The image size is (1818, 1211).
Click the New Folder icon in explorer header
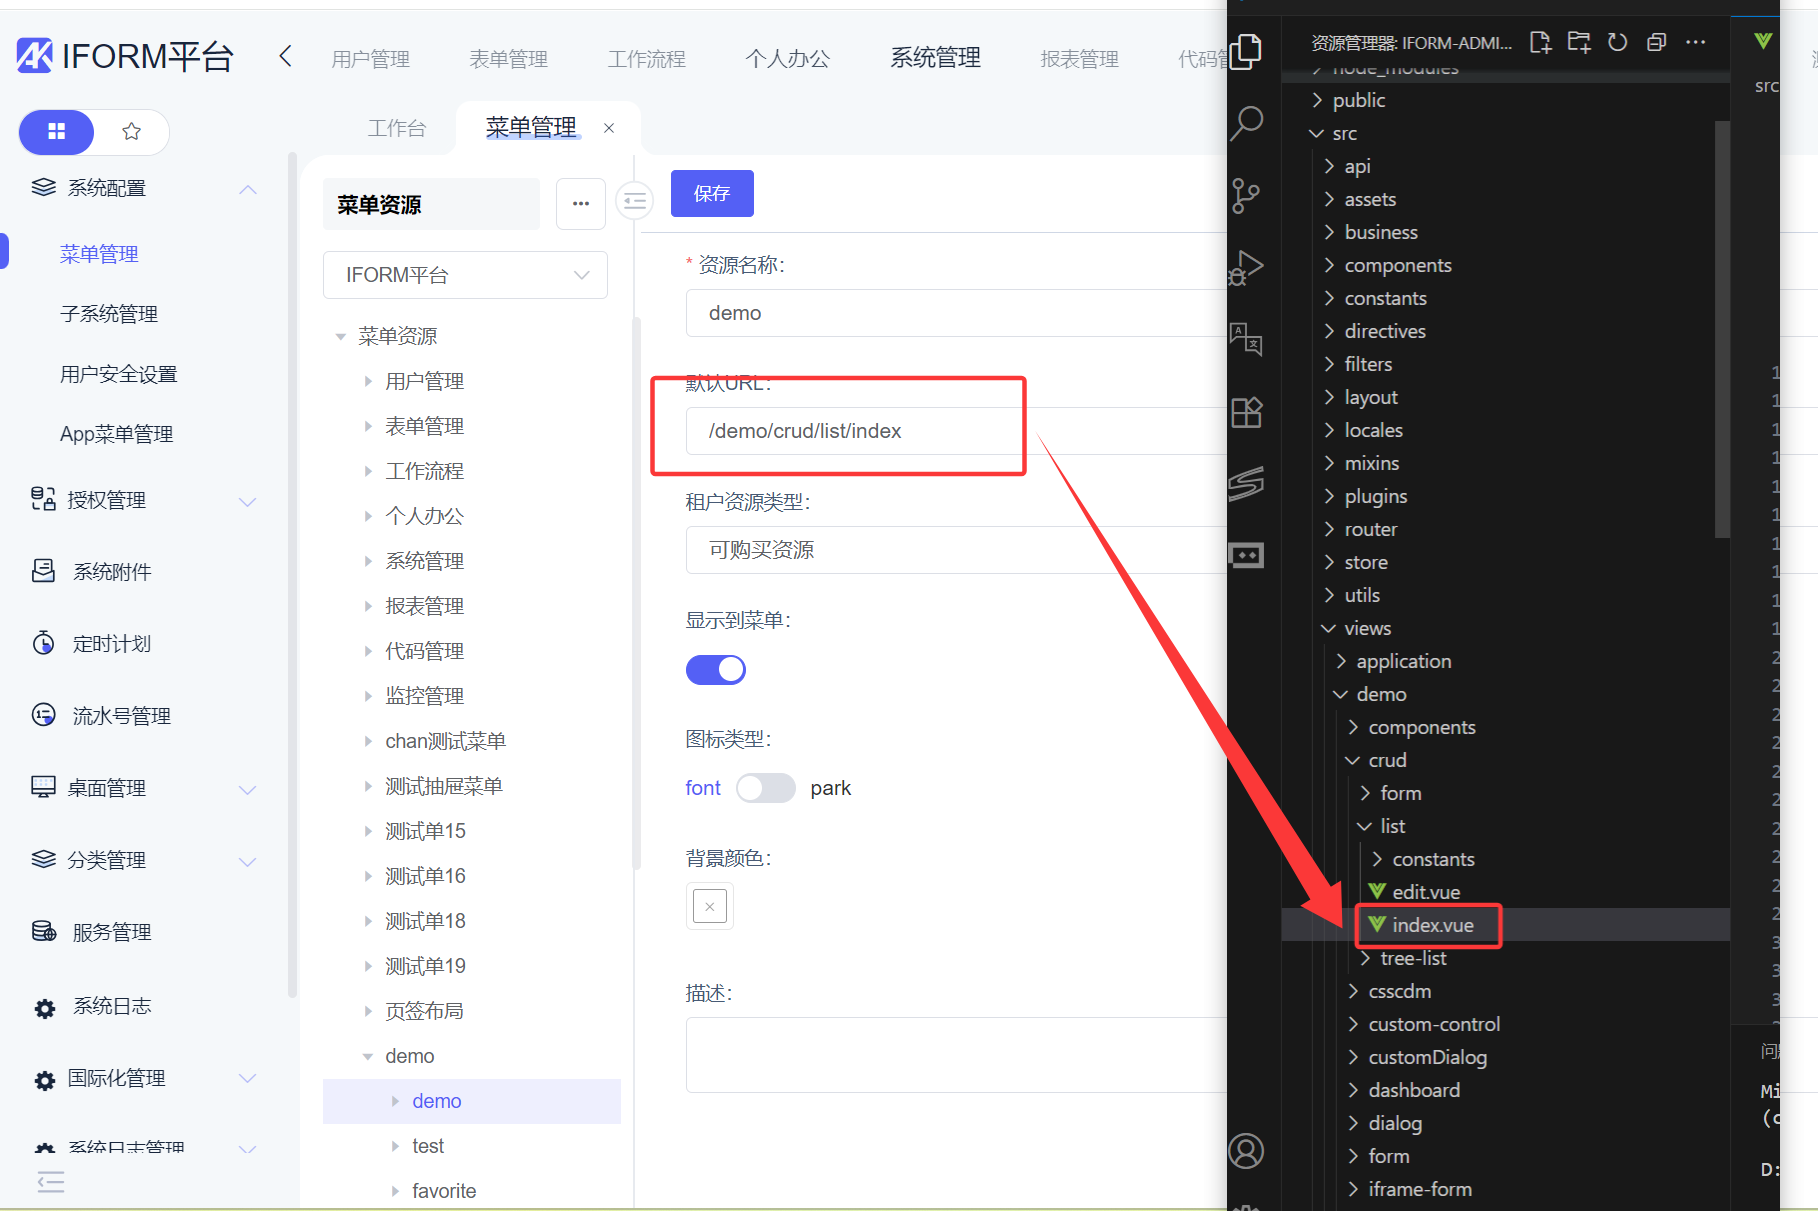pos(1579,42)
